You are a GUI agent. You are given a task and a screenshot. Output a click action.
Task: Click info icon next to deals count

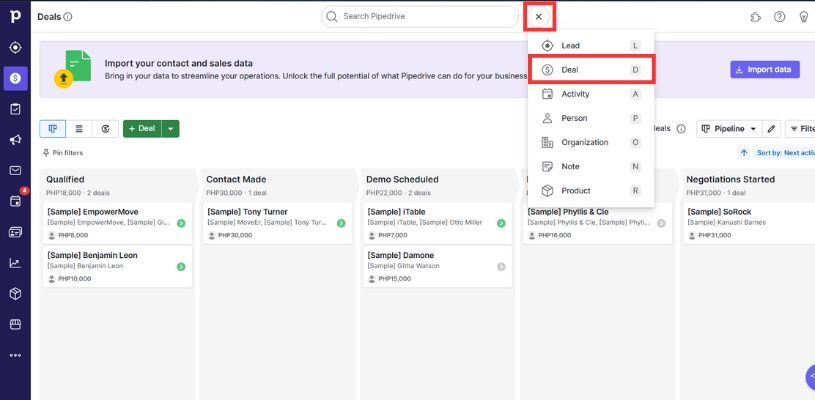pyautogui.click(x=681, y=129)
